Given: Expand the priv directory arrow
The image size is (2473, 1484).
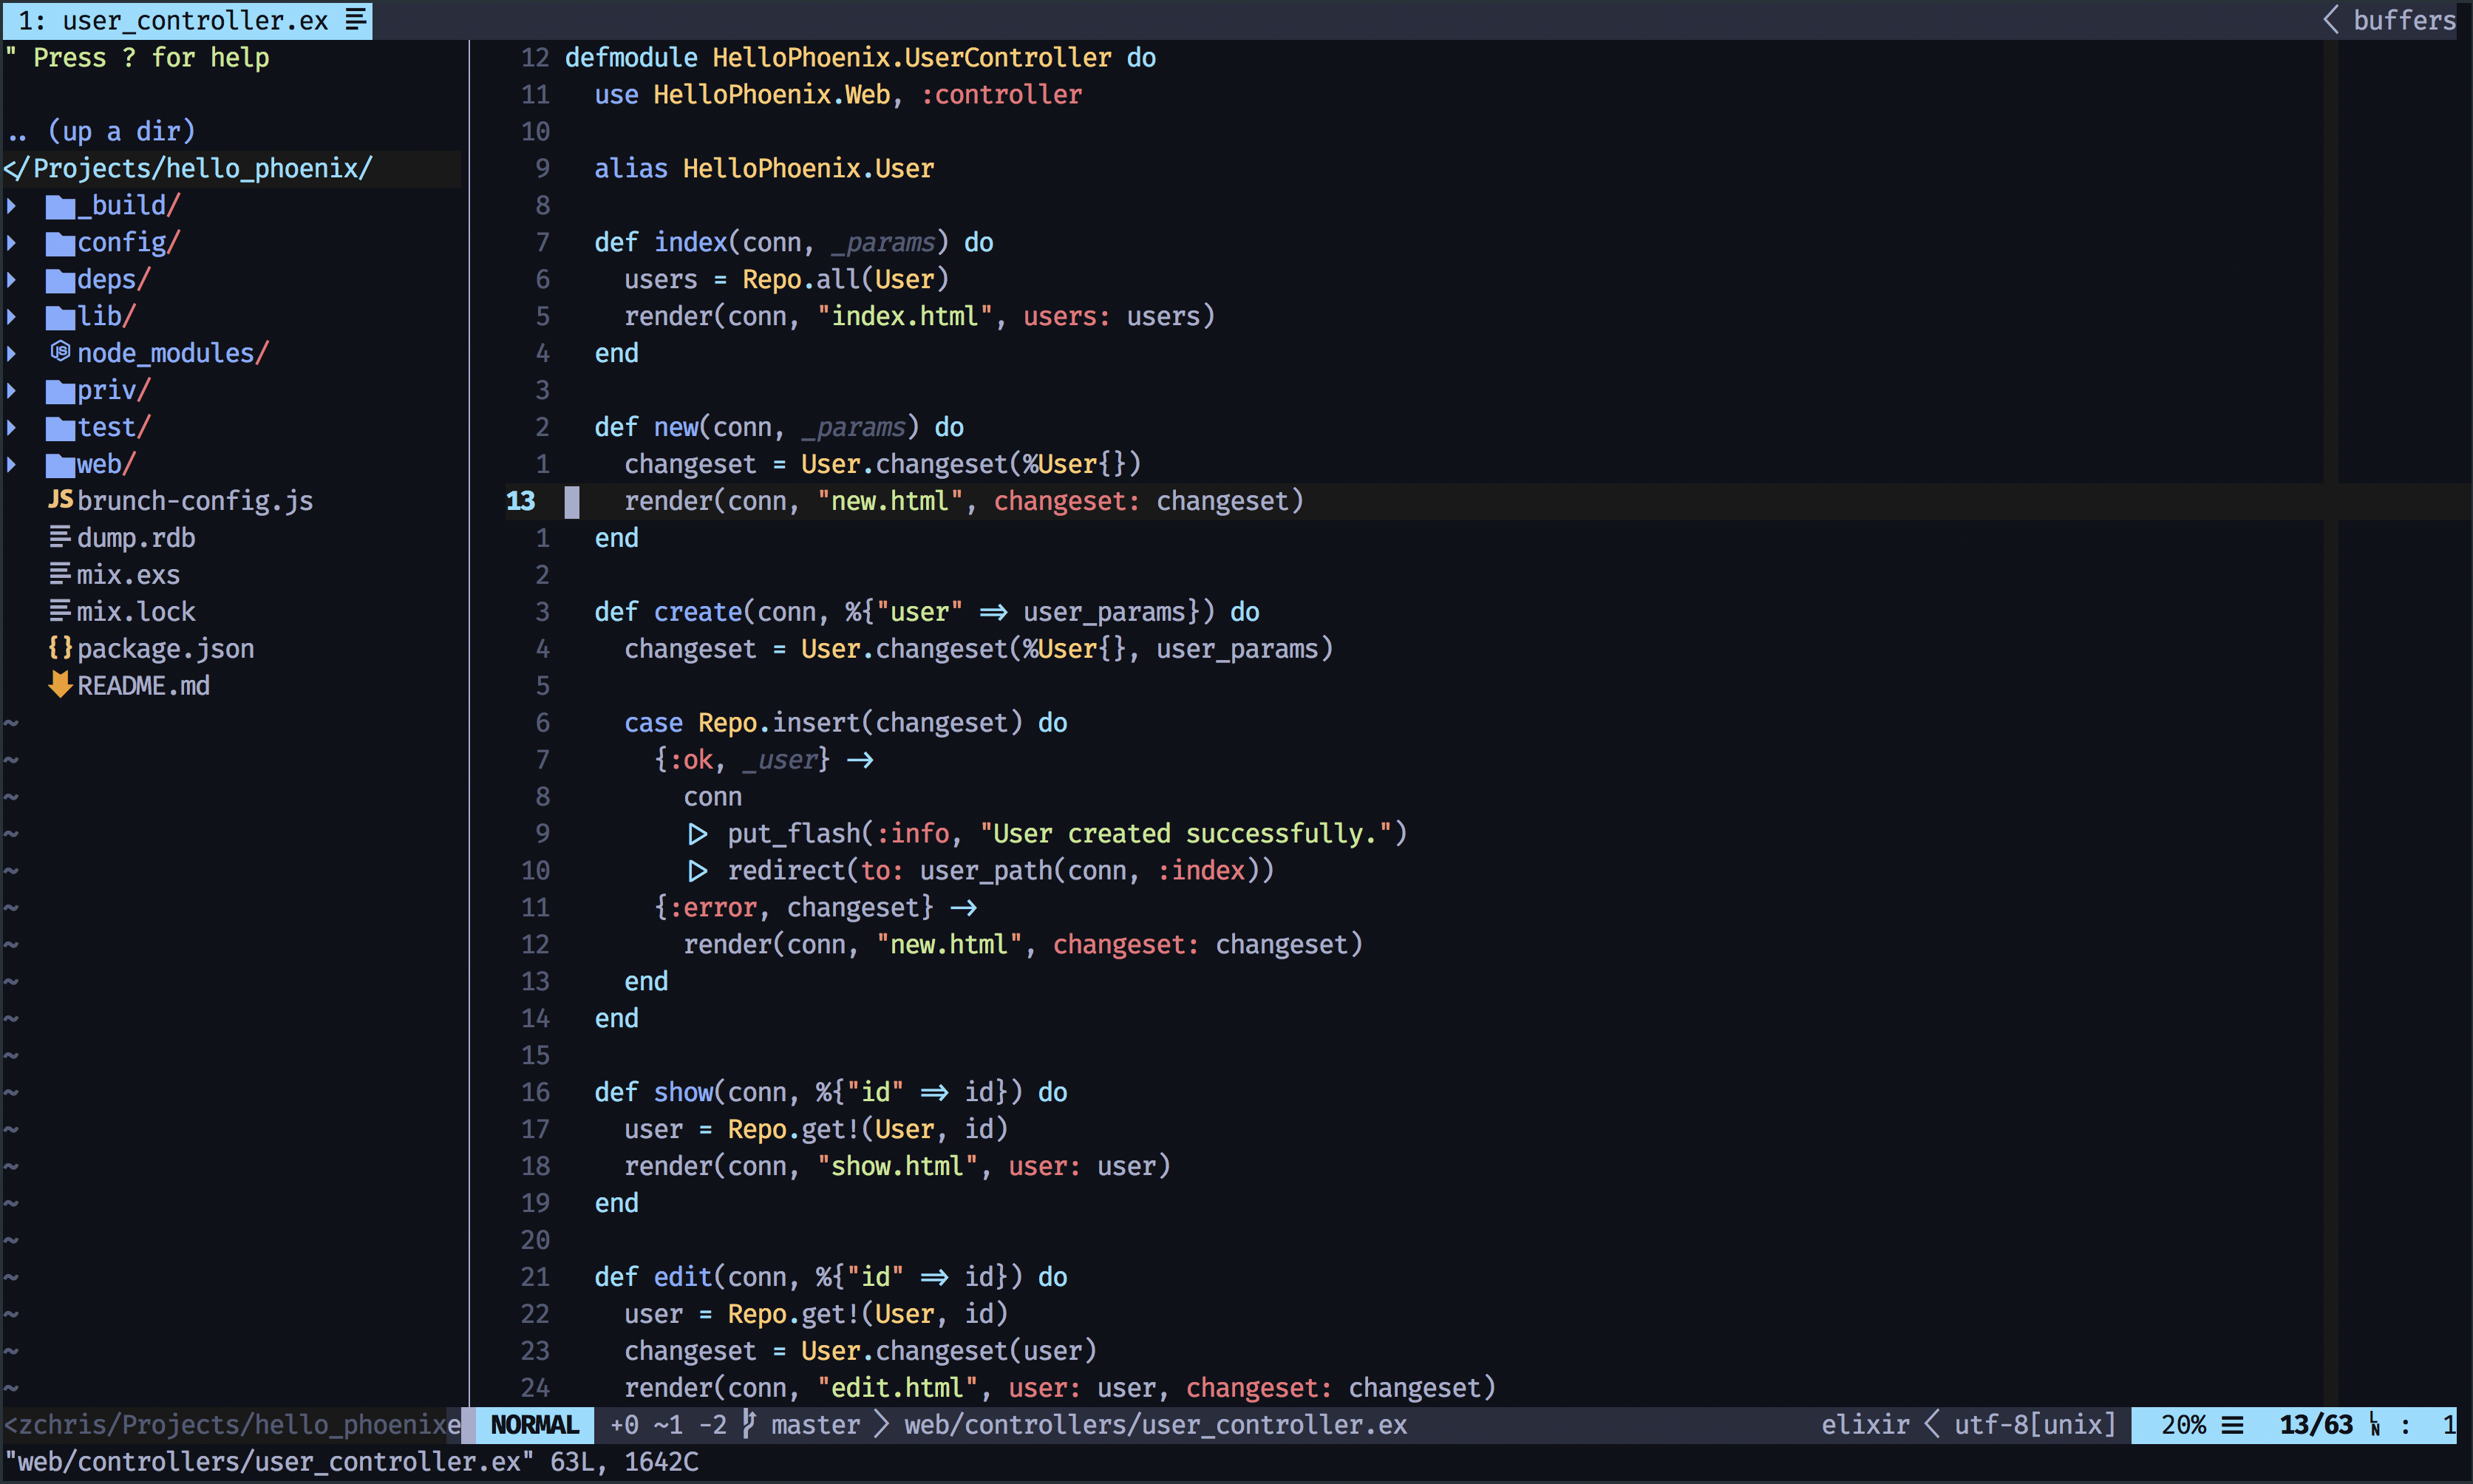Looking at the screenshot, I should [12, 391].
